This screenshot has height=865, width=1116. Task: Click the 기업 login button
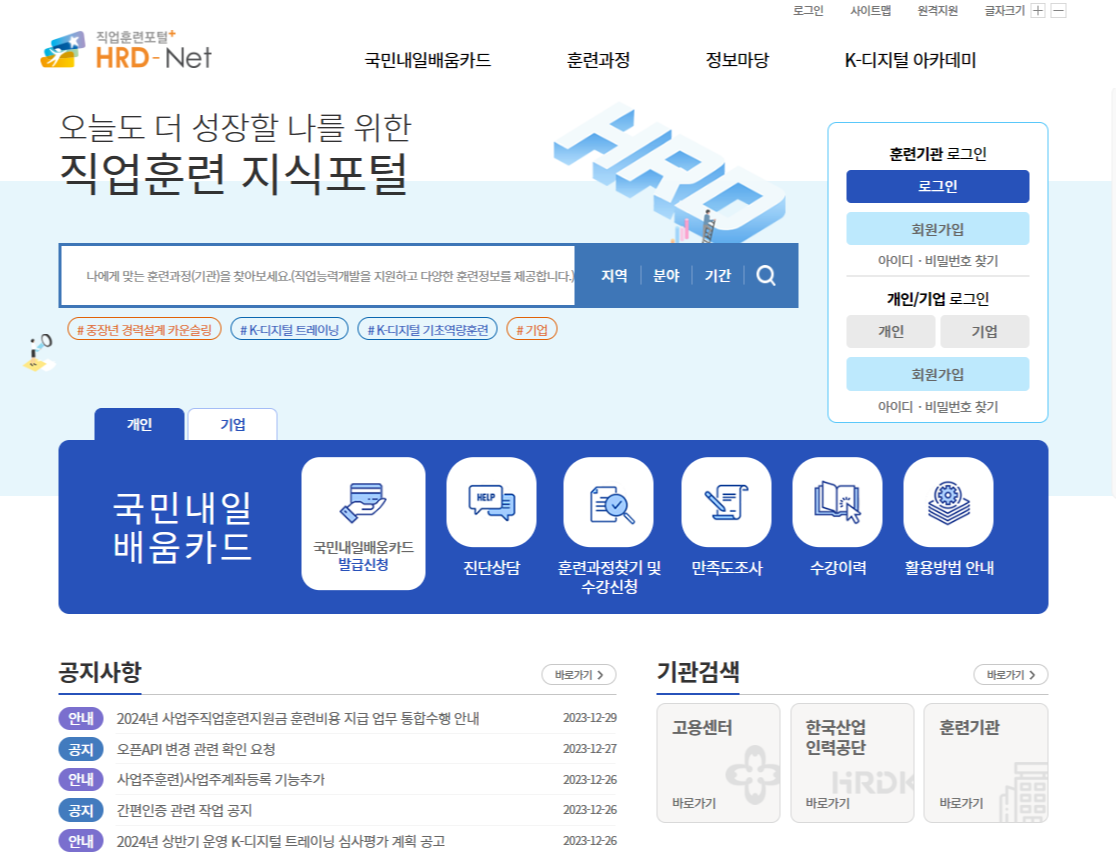984,331
